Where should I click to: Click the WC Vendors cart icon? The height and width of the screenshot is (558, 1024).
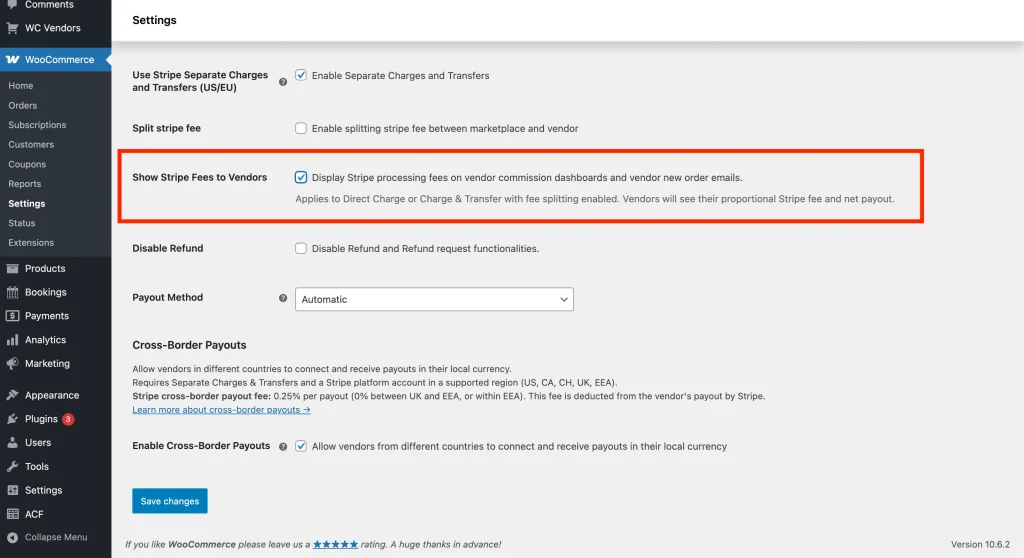pyautogui.click(x=12, y=28)
